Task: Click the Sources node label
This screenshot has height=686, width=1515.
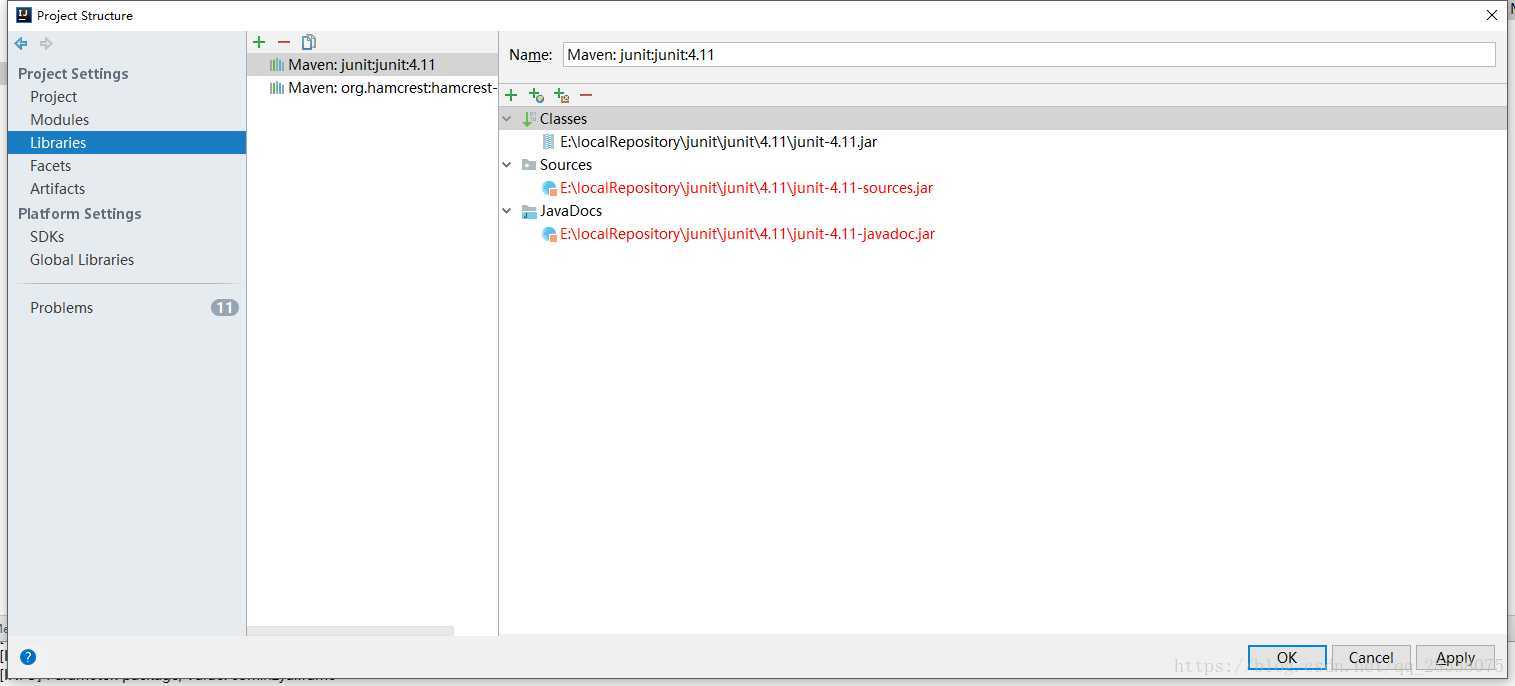Action: click(566, 165)
